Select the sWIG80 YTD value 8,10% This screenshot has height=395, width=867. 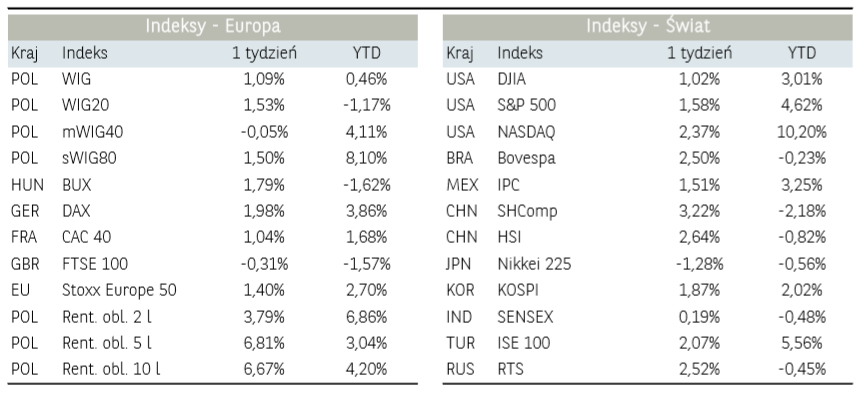pyautogui.click(x=367, y=158)
